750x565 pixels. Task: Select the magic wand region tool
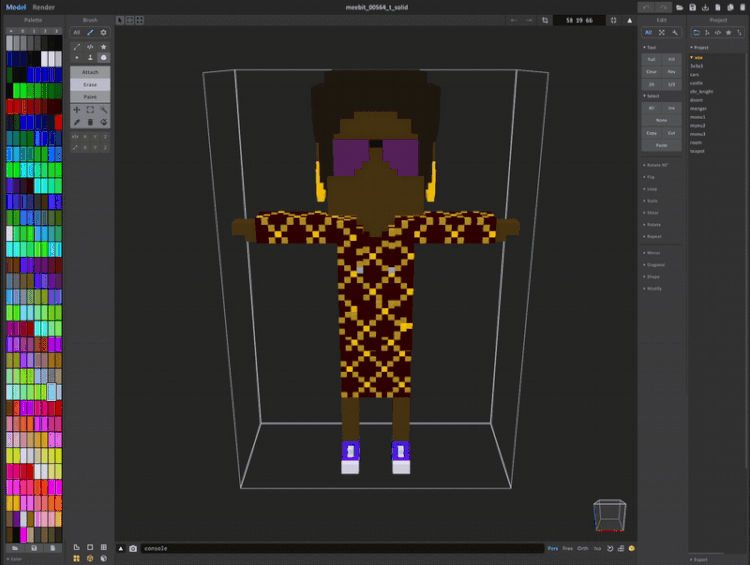coord(103,110)
